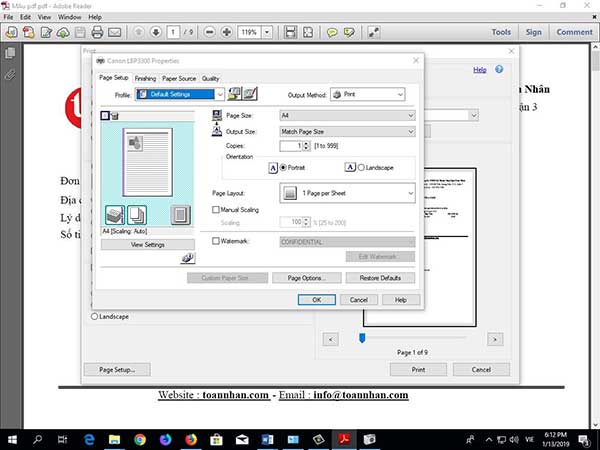Open Chrome from the taskbar

pyautogui.click(x=140, y=439)
